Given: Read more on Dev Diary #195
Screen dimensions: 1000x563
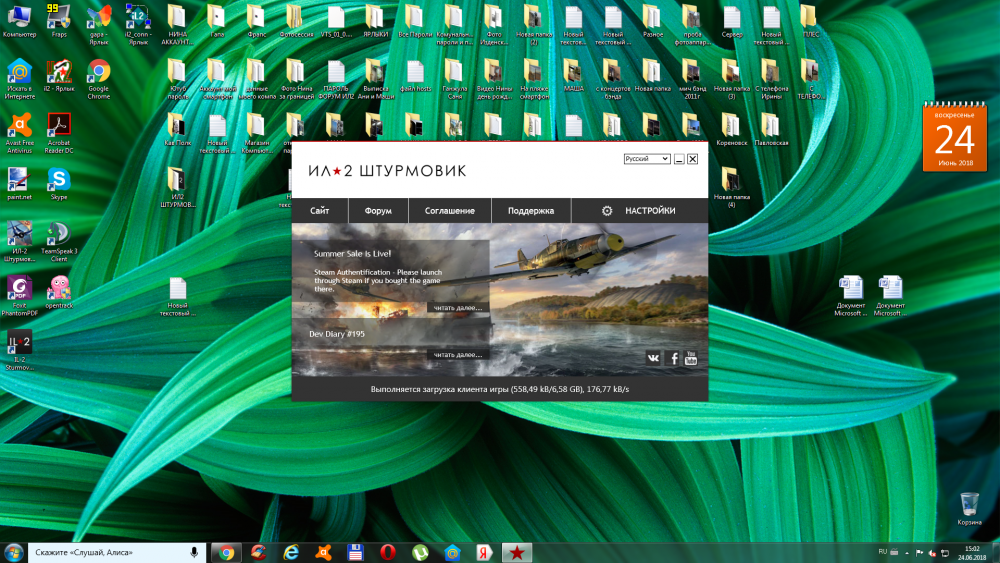Looking at the screenshot, I should click(458, 355).
